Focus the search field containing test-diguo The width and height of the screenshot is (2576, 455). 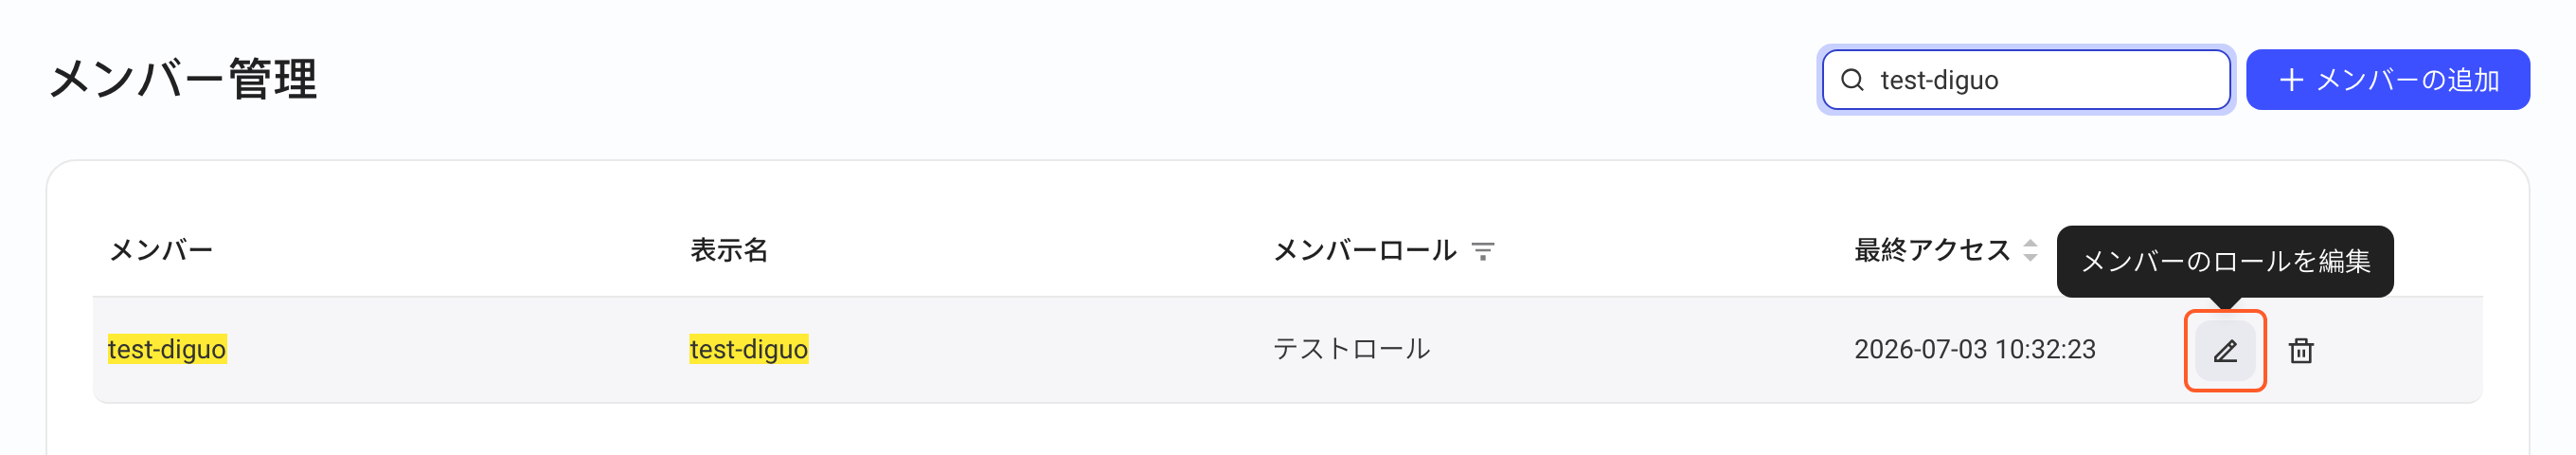pos(2026,80)
